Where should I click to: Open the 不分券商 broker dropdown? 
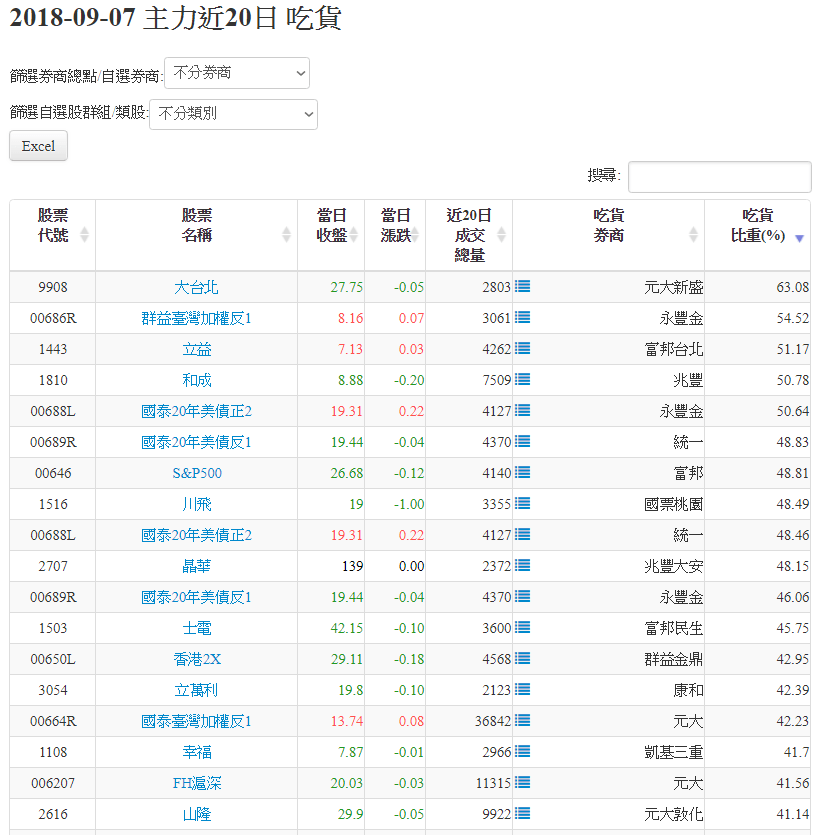237,73
